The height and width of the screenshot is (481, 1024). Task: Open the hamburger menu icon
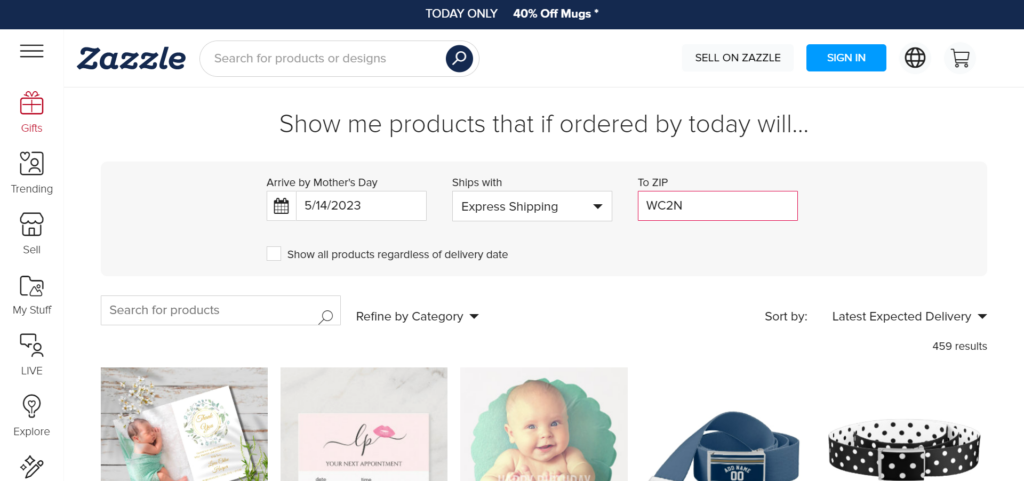click(31, 51)
